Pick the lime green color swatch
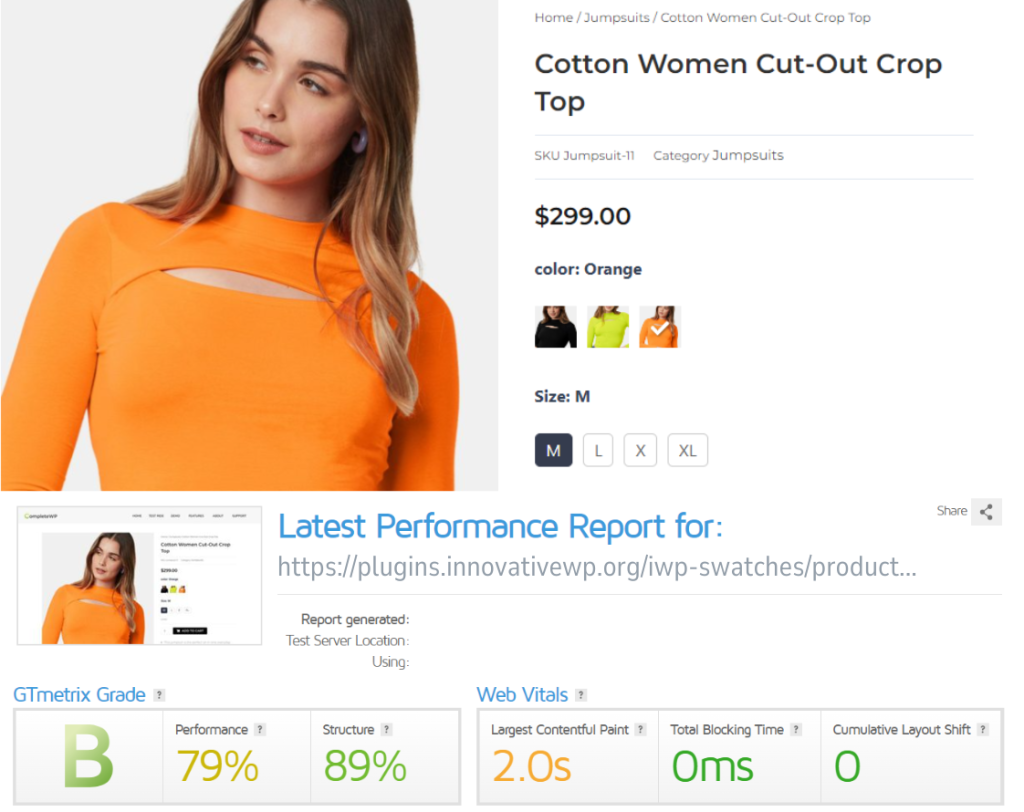 (608, 327)
